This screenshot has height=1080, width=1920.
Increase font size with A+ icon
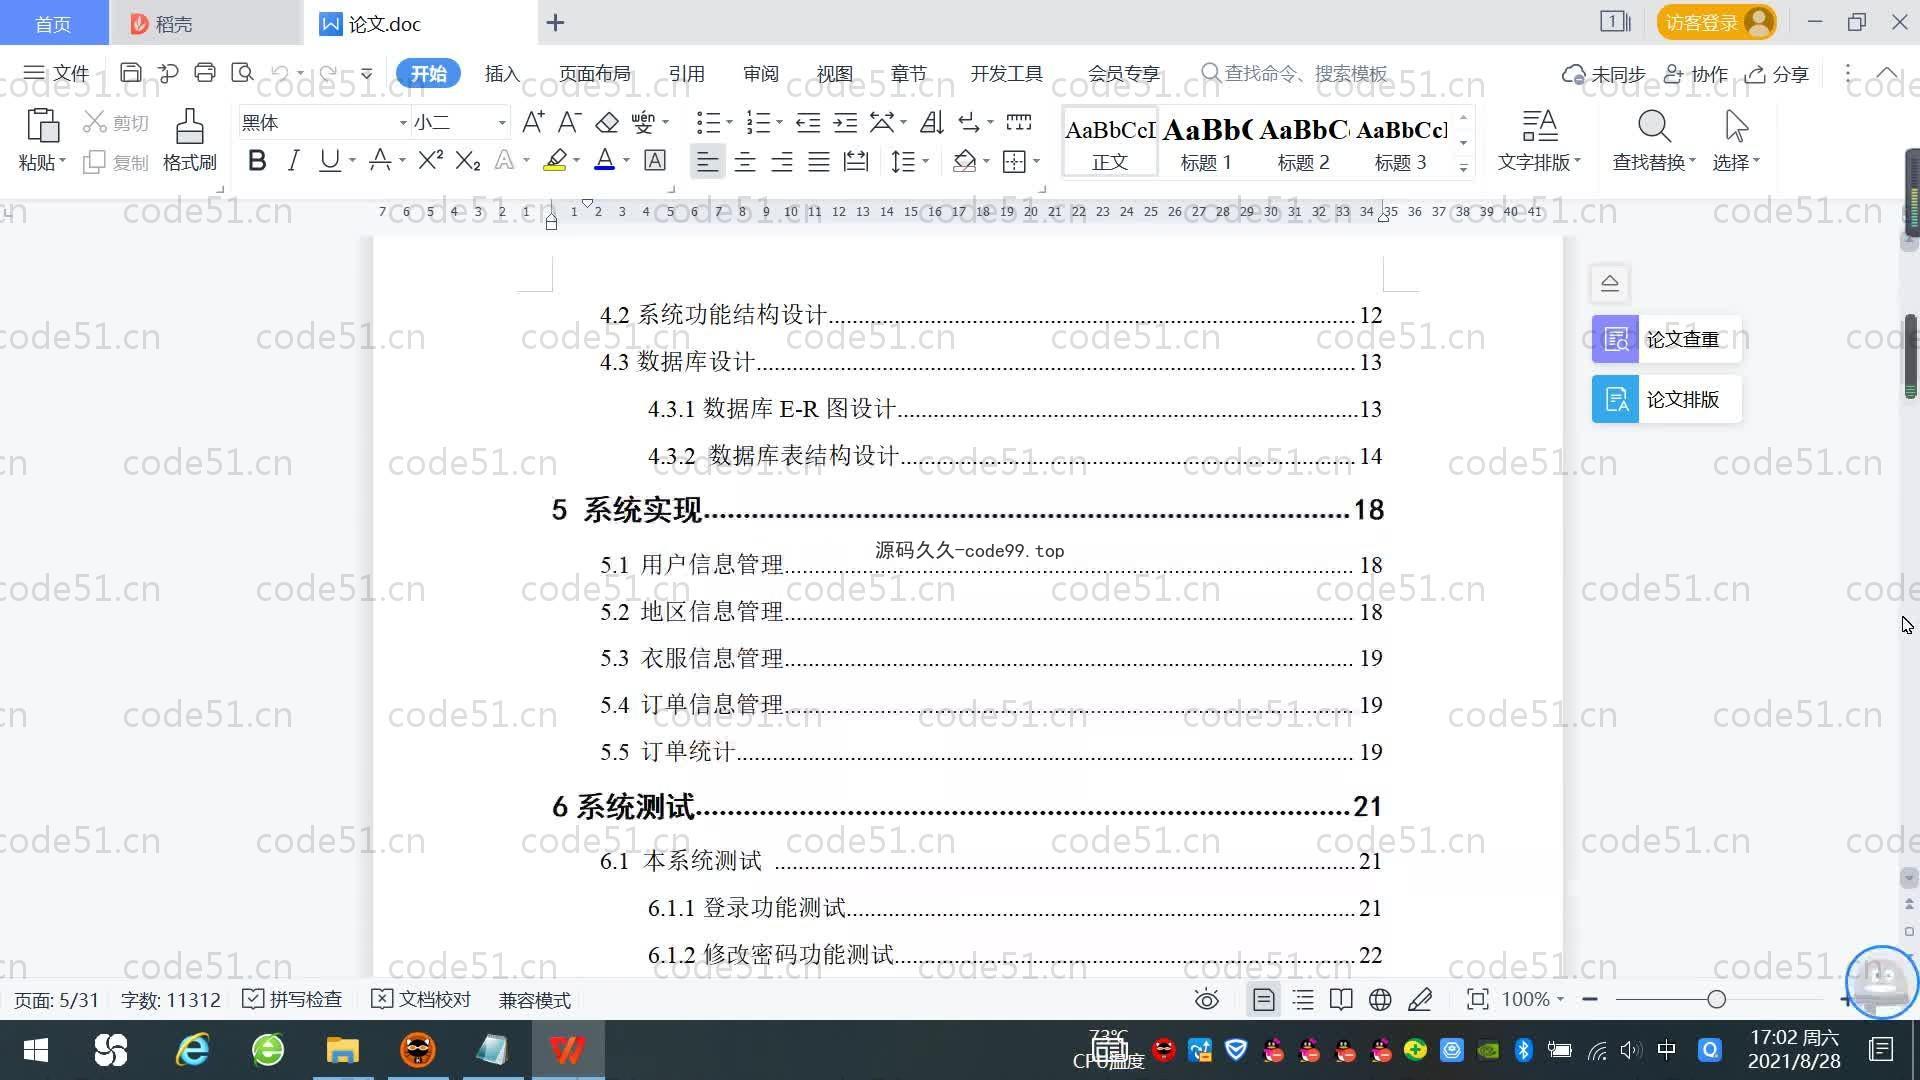(x=533, y=122)
